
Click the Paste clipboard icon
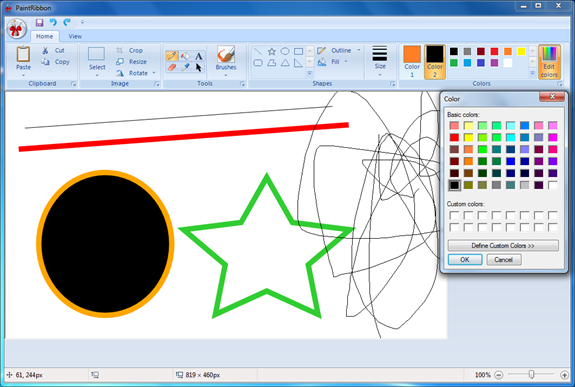23,54
